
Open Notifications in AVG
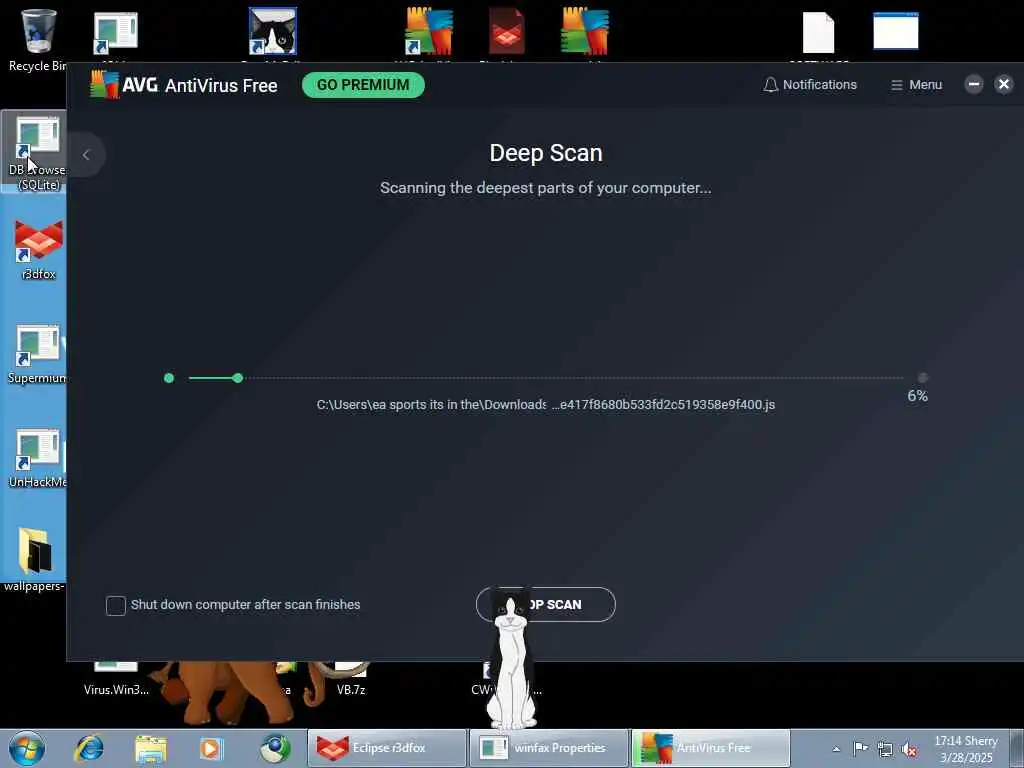[x=810, y=85]
